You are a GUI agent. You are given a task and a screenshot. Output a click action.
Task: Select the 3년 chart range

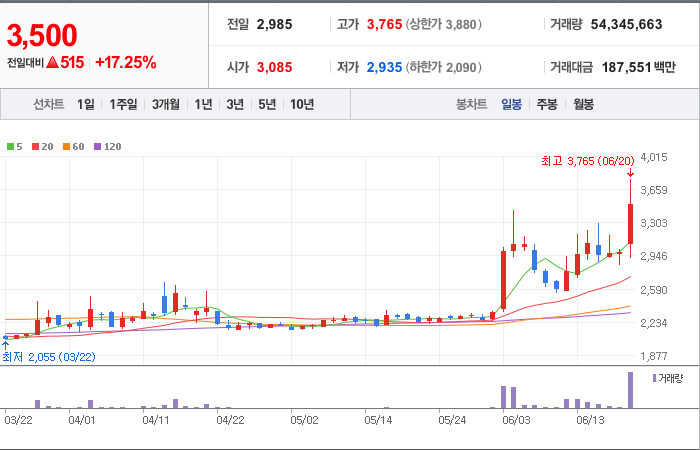tap(235, 104)
